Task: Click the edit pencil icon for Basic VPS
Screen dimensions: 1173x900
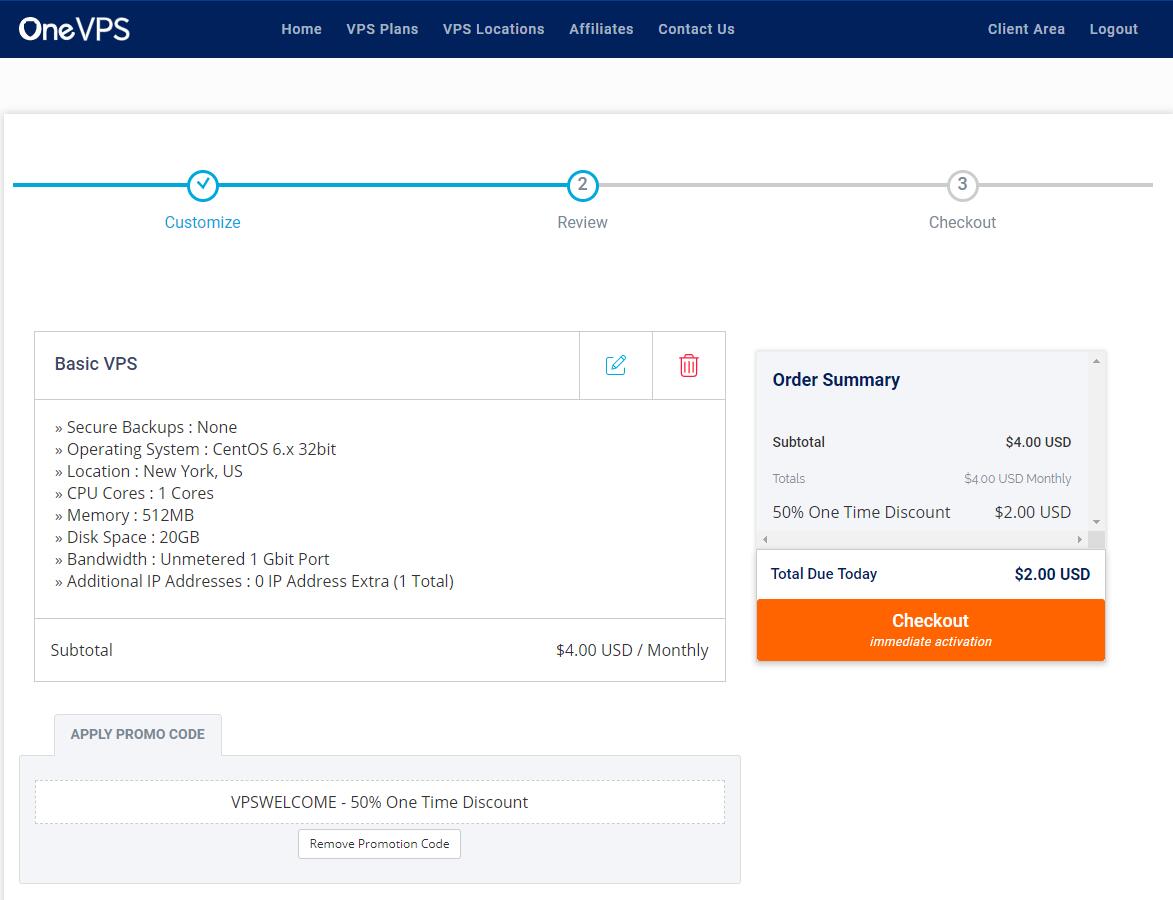Action: 616,365
